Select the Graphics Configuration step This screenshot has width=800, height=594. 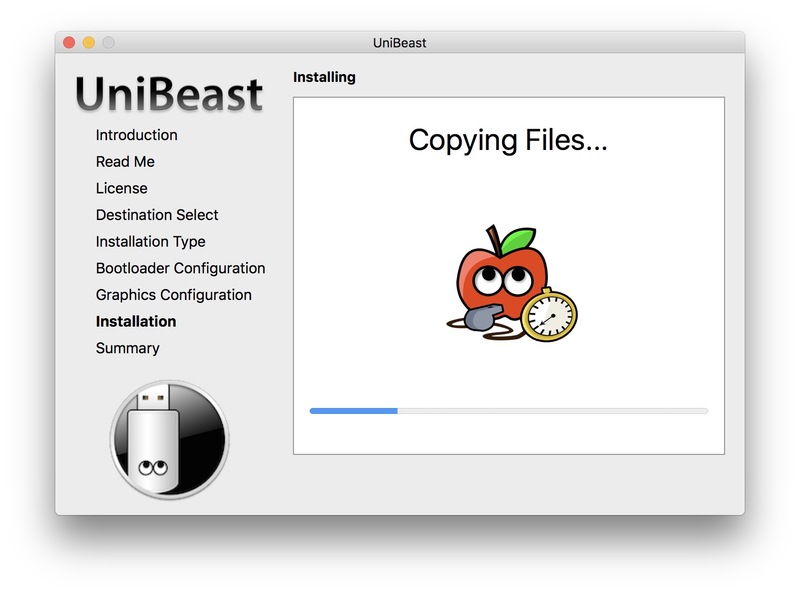pos(173,294)
